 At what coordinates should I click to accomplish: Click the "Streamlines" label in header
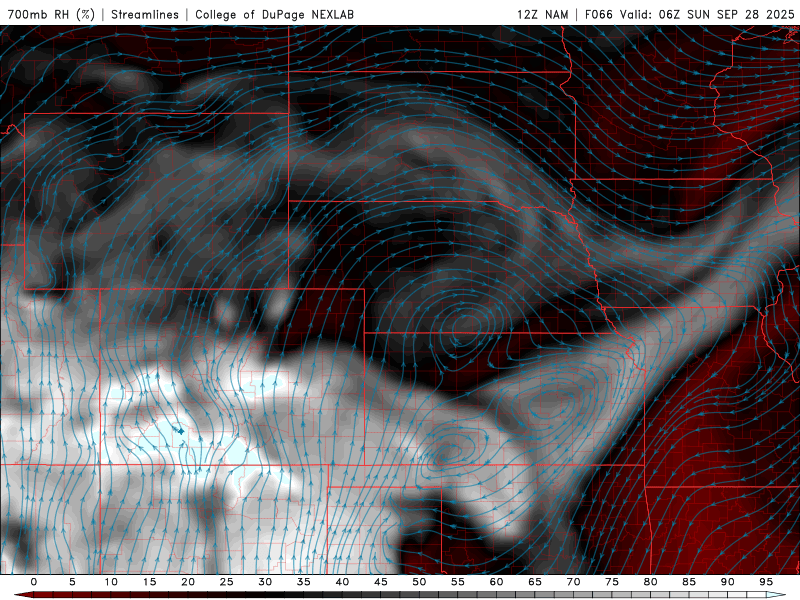click(x=145, y=14)
